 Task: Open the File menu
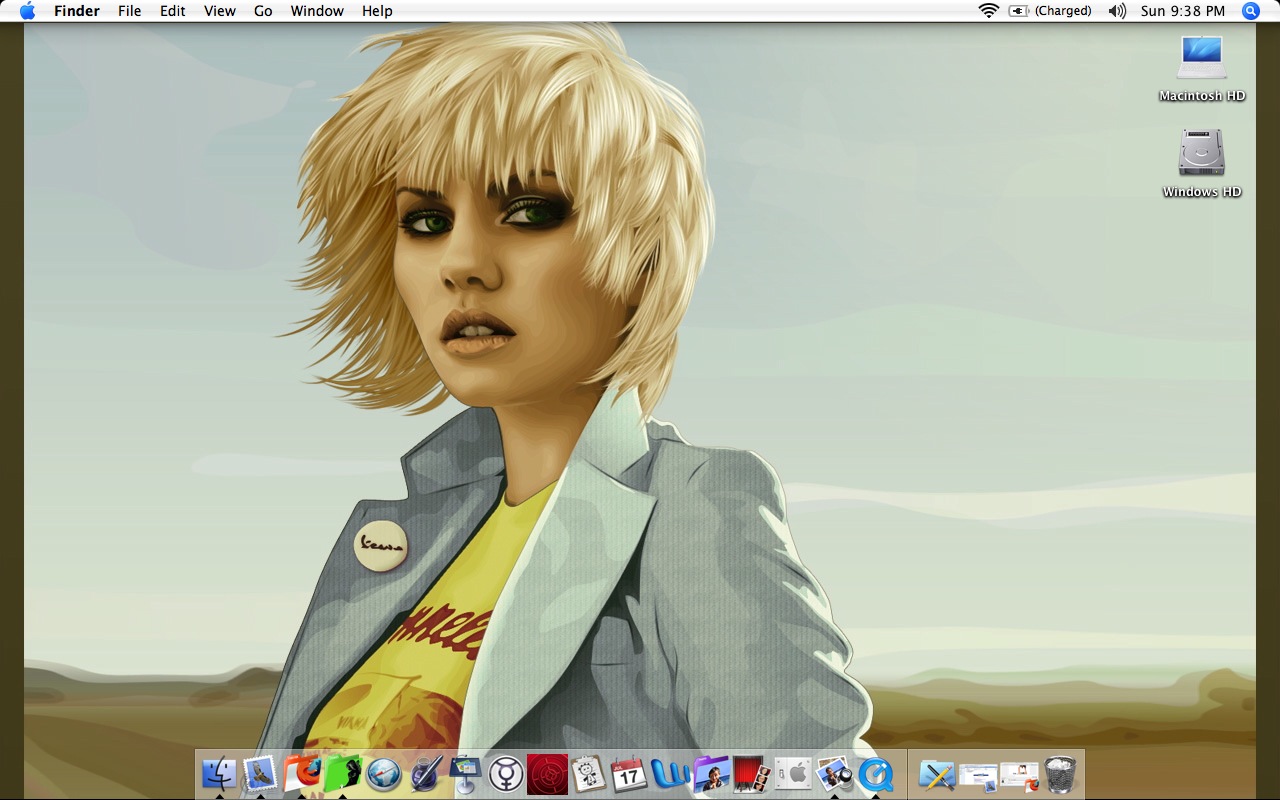coord(129,11)
